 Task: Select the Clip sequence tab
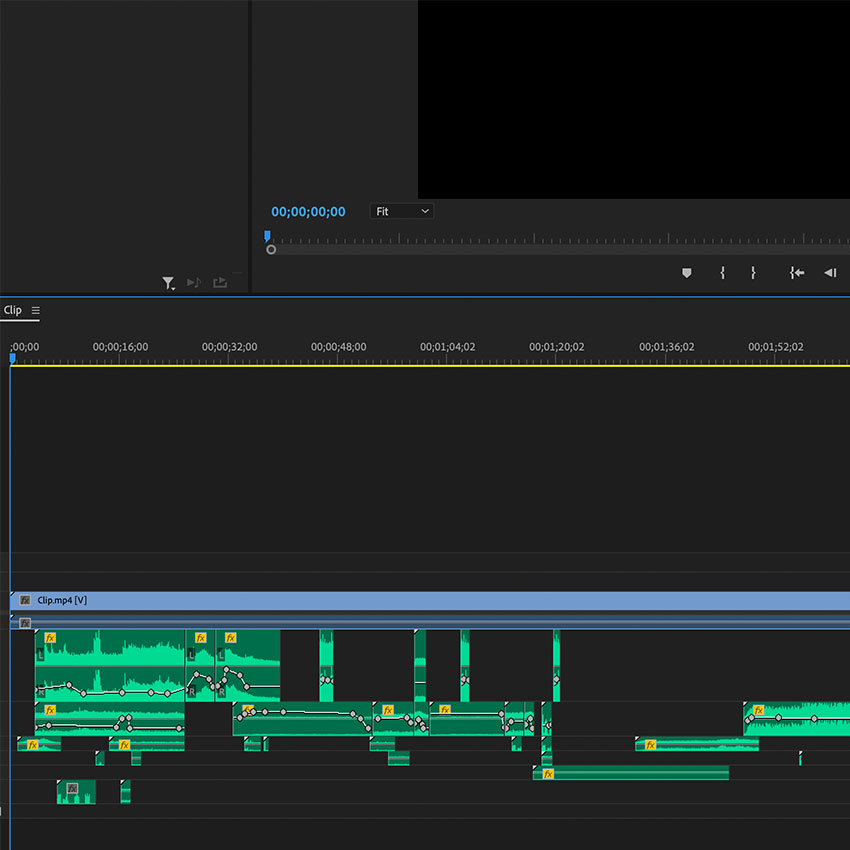click(12, 311)
